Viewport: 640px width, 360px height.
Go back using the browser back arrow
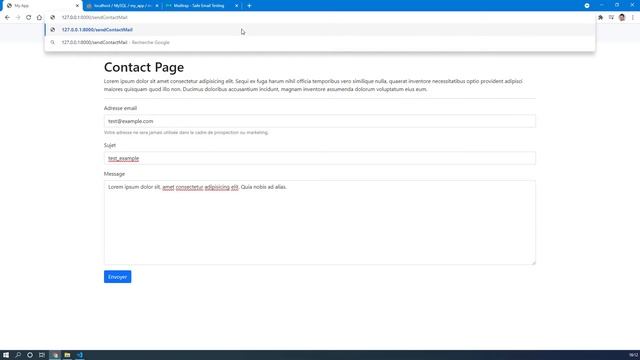point(7,18)
